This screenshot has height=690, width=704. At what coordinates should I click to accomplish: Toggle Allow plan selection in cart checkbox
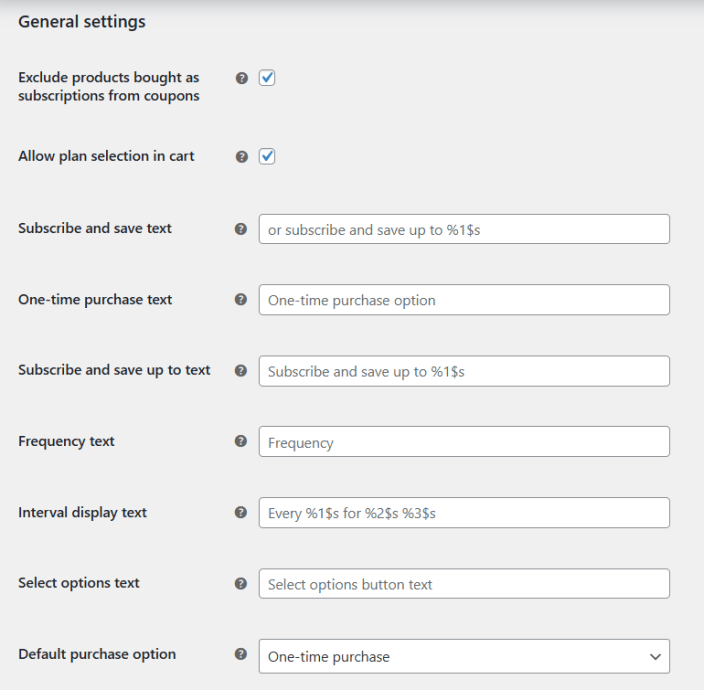click(267, 157)
